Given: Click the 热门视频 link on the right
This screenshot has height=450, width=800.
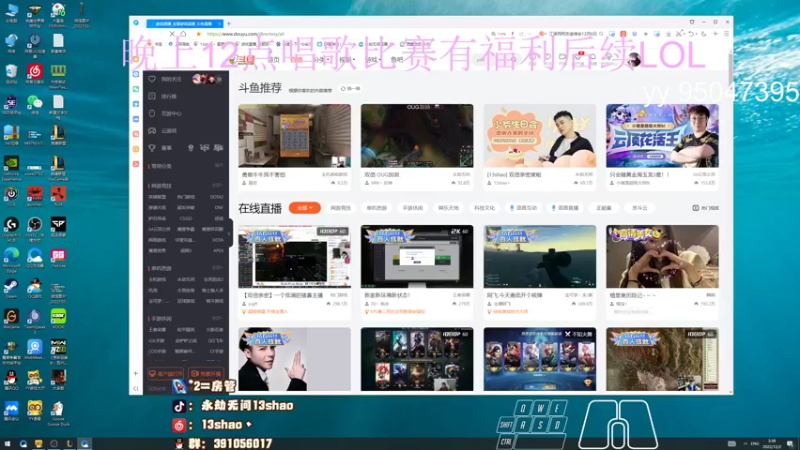Looking at the screenshot, I should point(706,208).
